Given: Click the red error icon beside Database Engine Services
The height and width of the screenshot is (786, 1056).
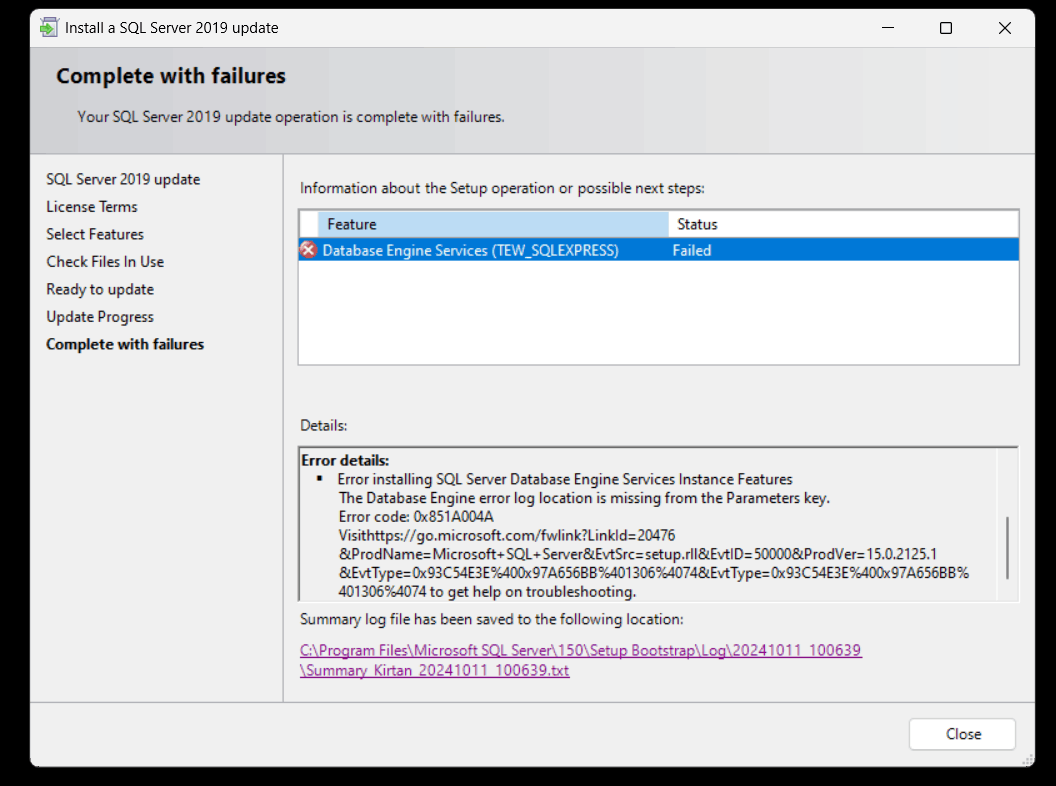Looking at the screenshot, I should (308, 250).
